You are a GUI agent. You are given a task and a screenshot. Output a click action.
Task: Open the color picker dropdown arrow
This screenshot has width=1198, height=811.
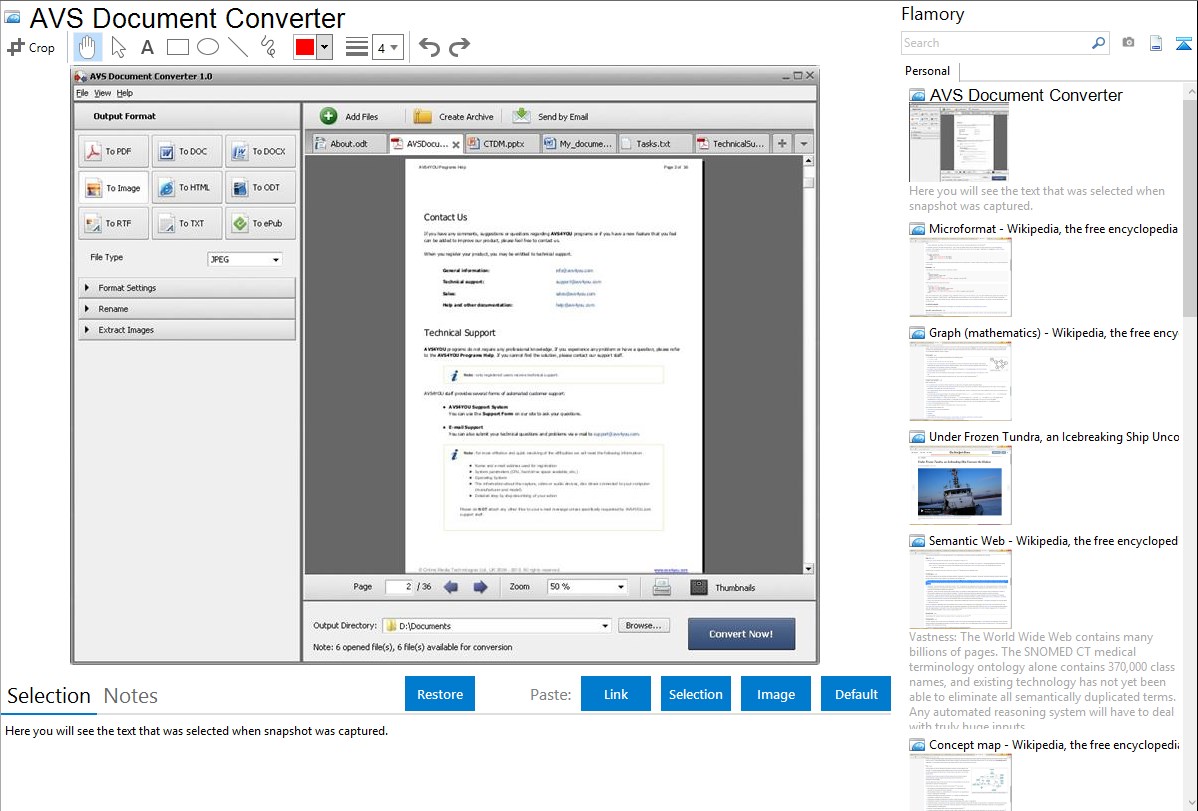coord(325,47)
